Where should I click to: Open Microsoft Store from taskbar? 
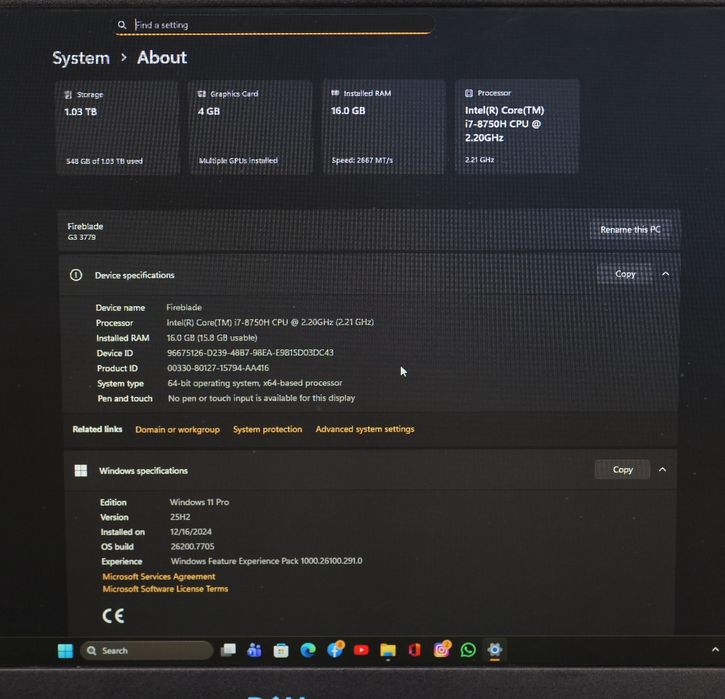tap(281, 650)
